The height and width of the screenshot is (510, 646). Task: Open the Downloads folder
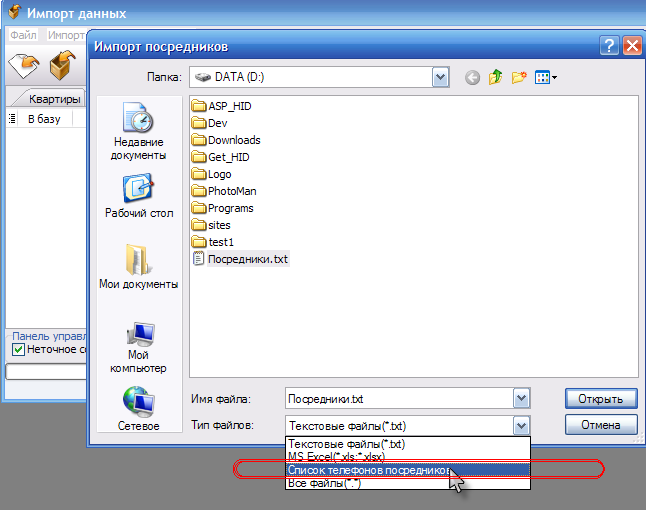click(233, 140)
